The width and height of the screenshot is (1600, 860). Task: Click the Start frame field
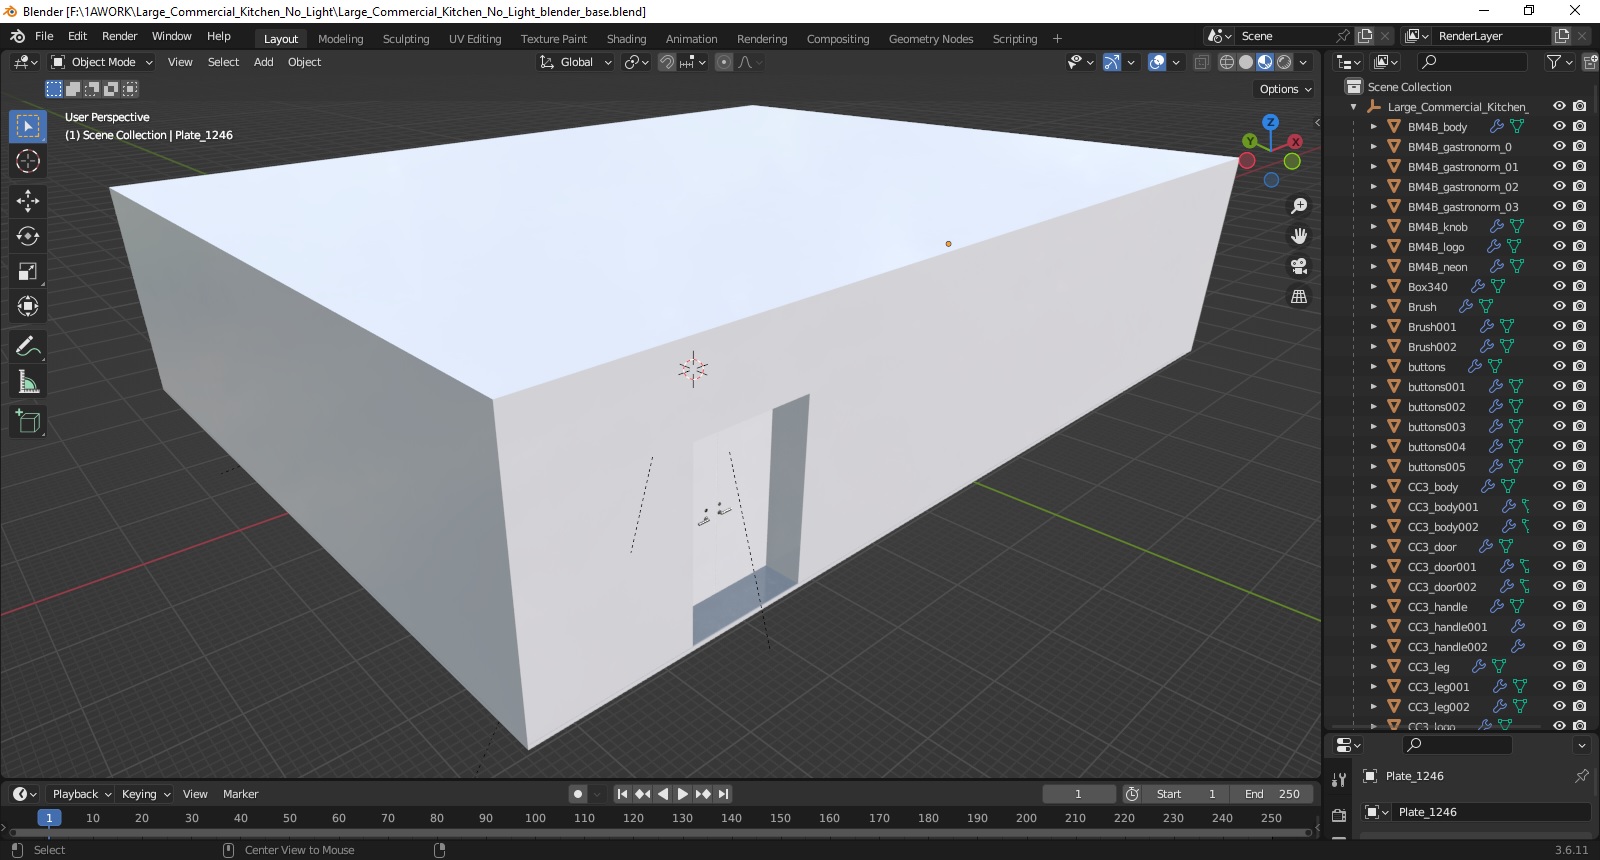pos(1187,794)
